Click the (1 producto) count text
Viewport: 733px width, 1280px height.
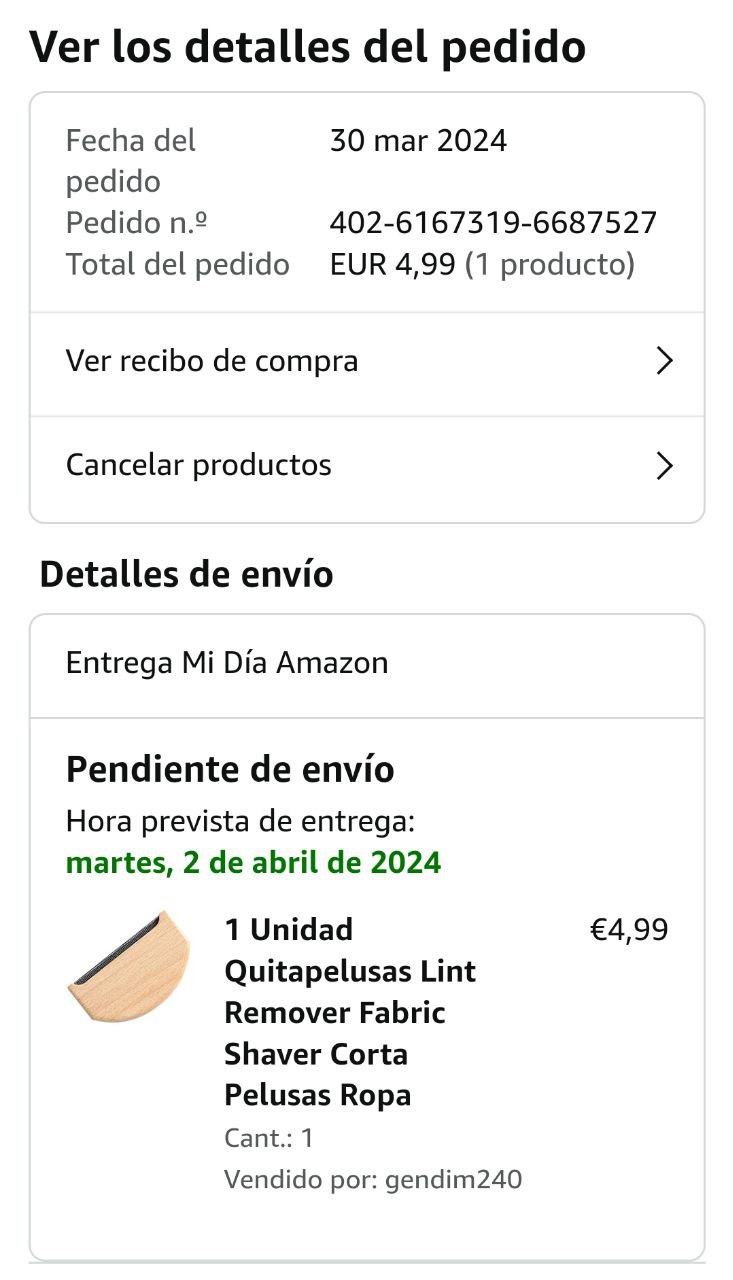pos(550,265)
